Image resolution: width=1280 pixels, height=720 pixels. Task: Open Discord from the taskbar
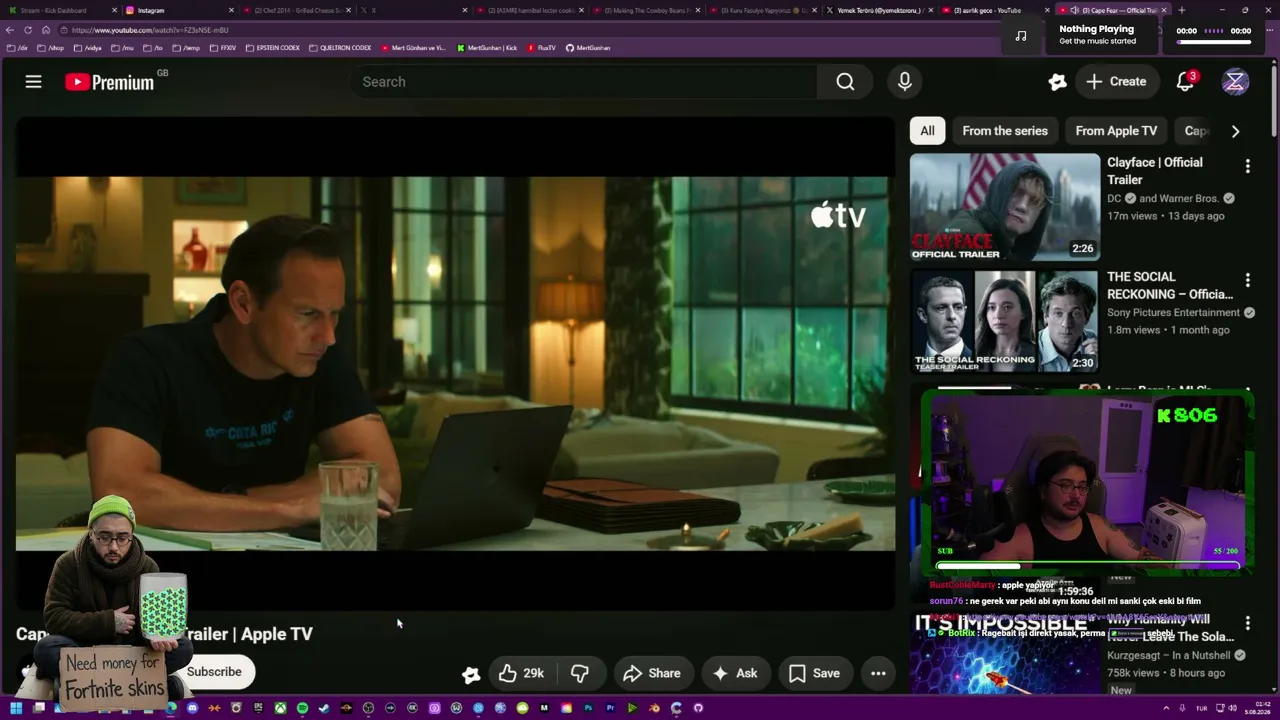[192, 708]
